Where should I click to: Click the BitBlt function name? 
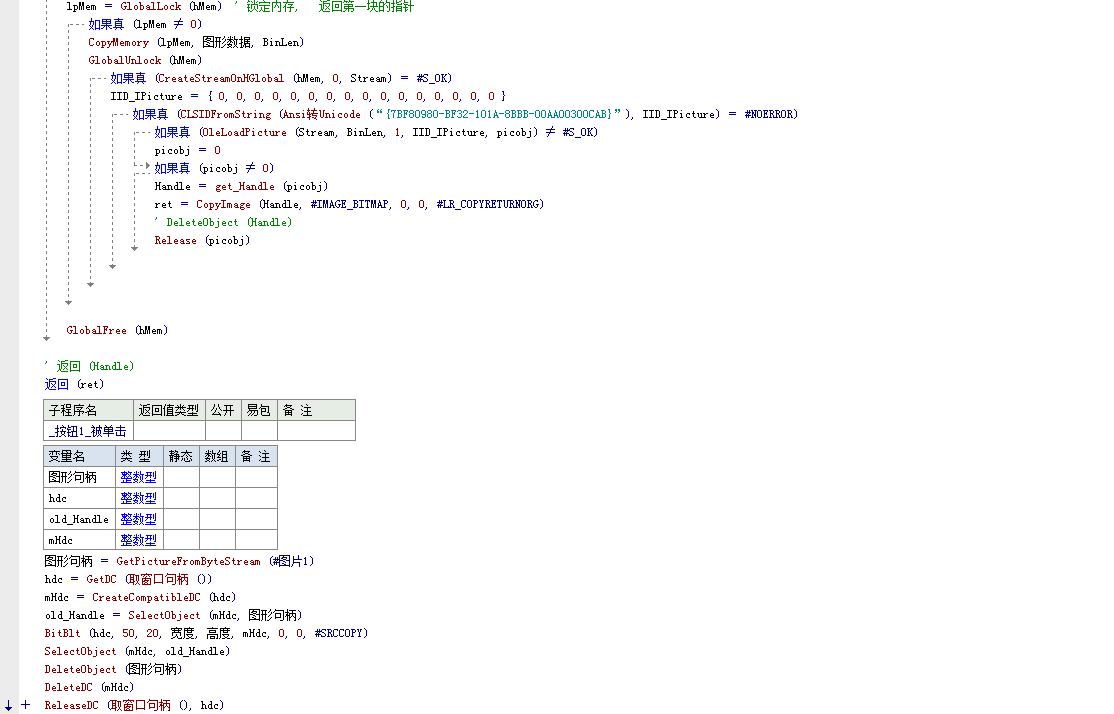click(x=63, y=633)
